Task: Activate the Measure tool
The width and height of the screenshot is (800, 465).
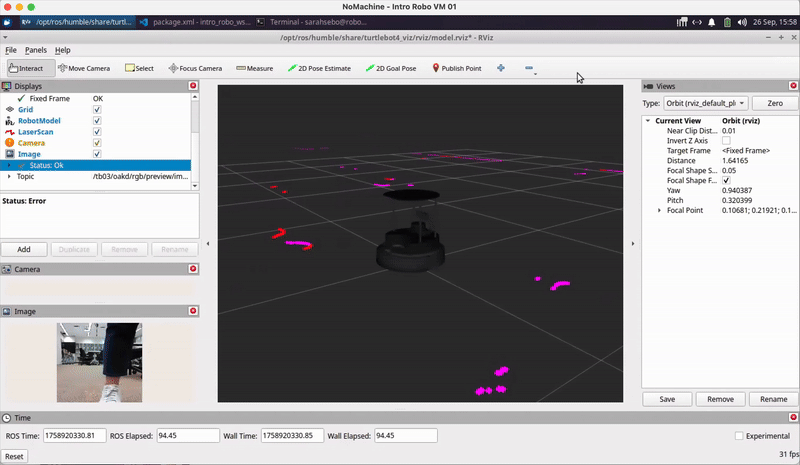Action: 254,68
